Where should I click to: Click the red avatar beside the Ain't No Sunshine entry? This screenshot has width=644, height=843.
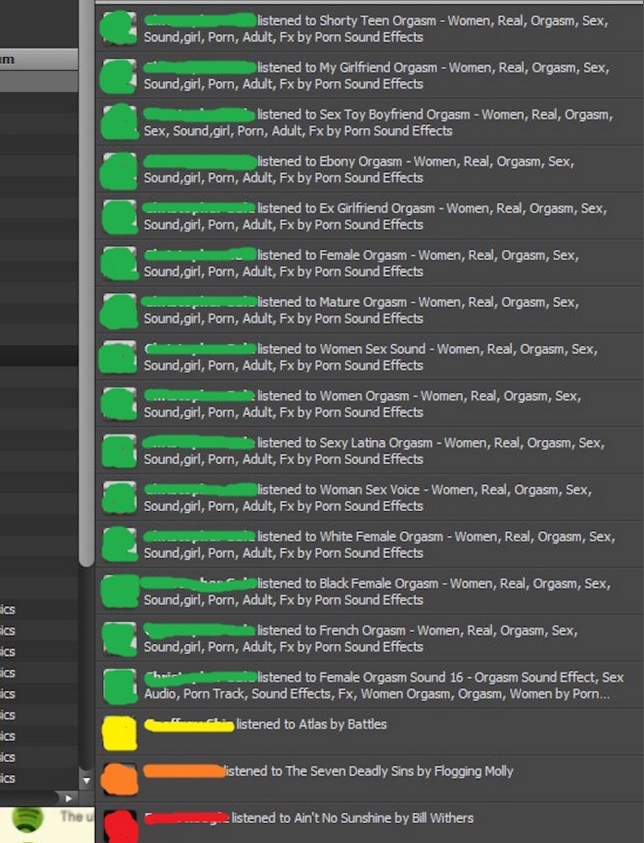click(119, 824)
